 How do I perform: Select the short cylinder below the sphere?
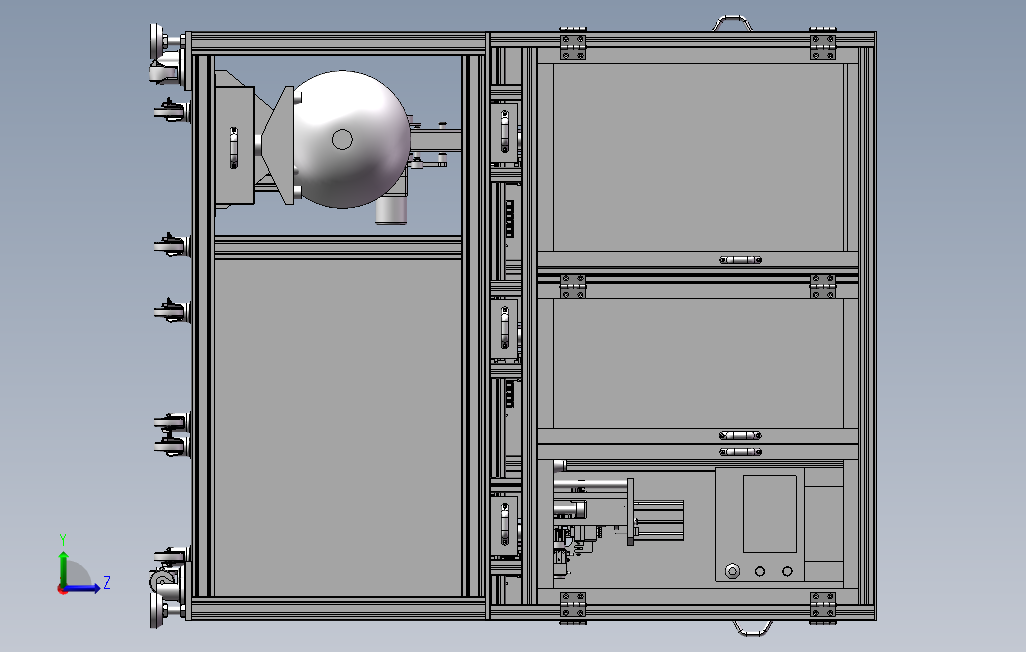coord(391,210)
